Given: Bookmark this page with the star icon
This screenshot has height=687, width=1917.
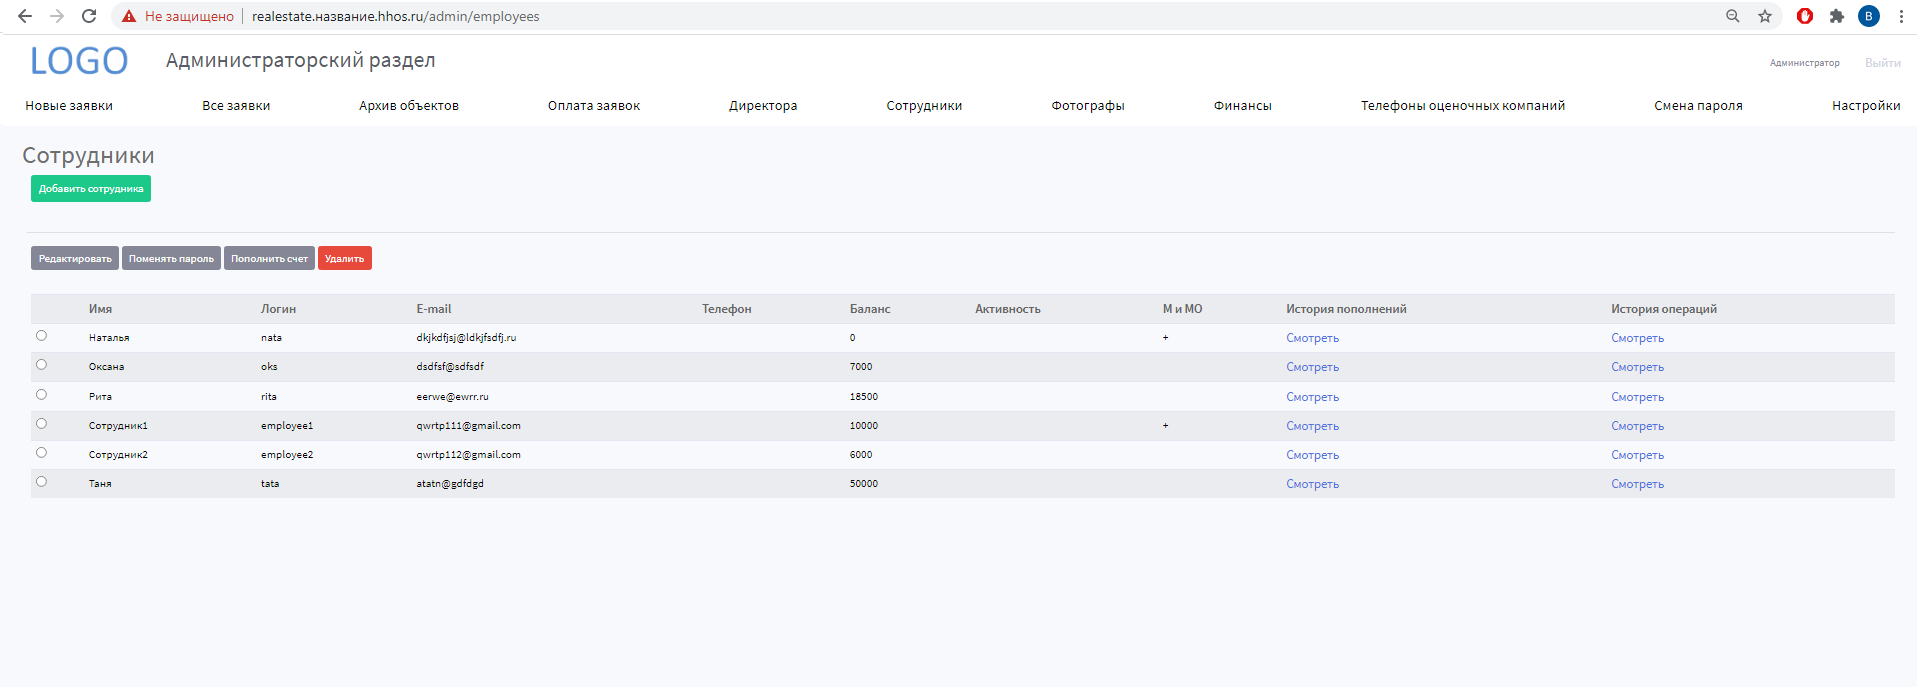Looking at the screenshot, I should [x=1765, y=16].
